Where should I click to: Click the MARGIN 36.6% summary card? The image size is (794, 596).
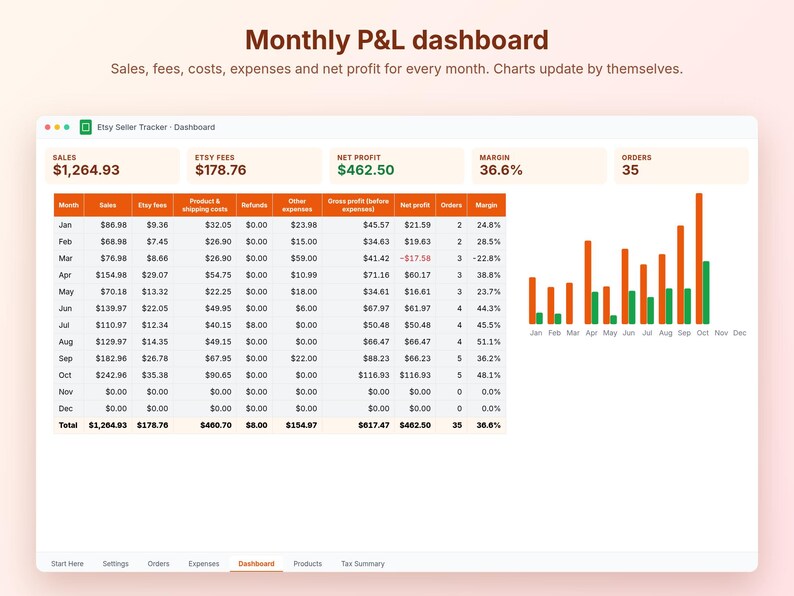click(x=539, y=166)
